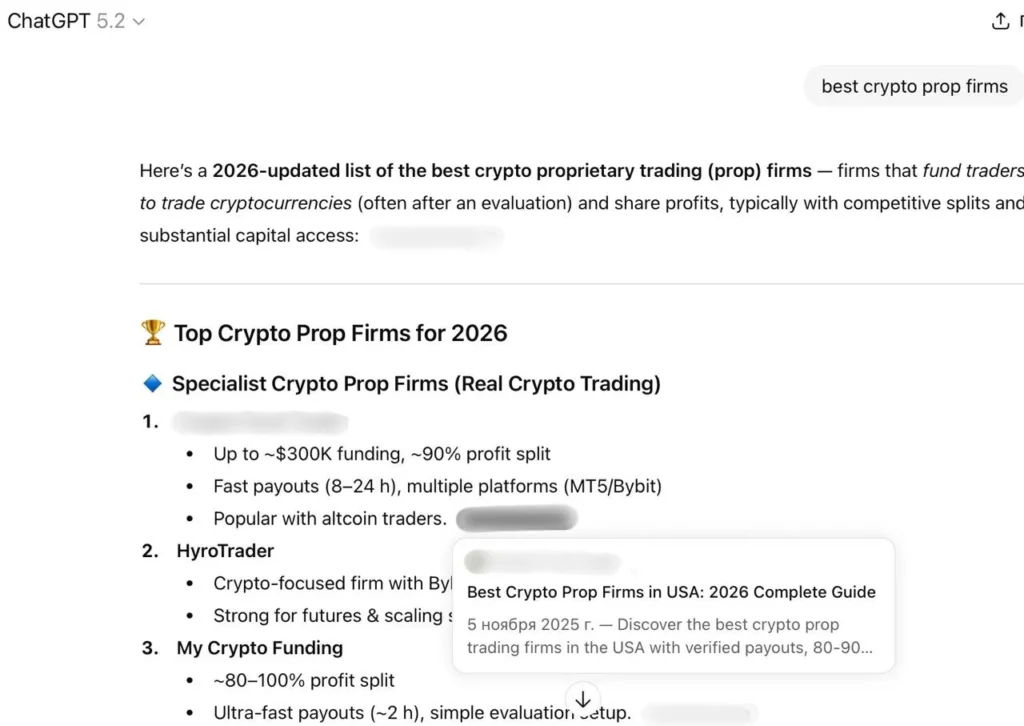This screenshot has height=726, width=1024.
Task: Click the blue diamond icon before Specialist Crypto Prop Firms
Action: (x=153, y=383)
